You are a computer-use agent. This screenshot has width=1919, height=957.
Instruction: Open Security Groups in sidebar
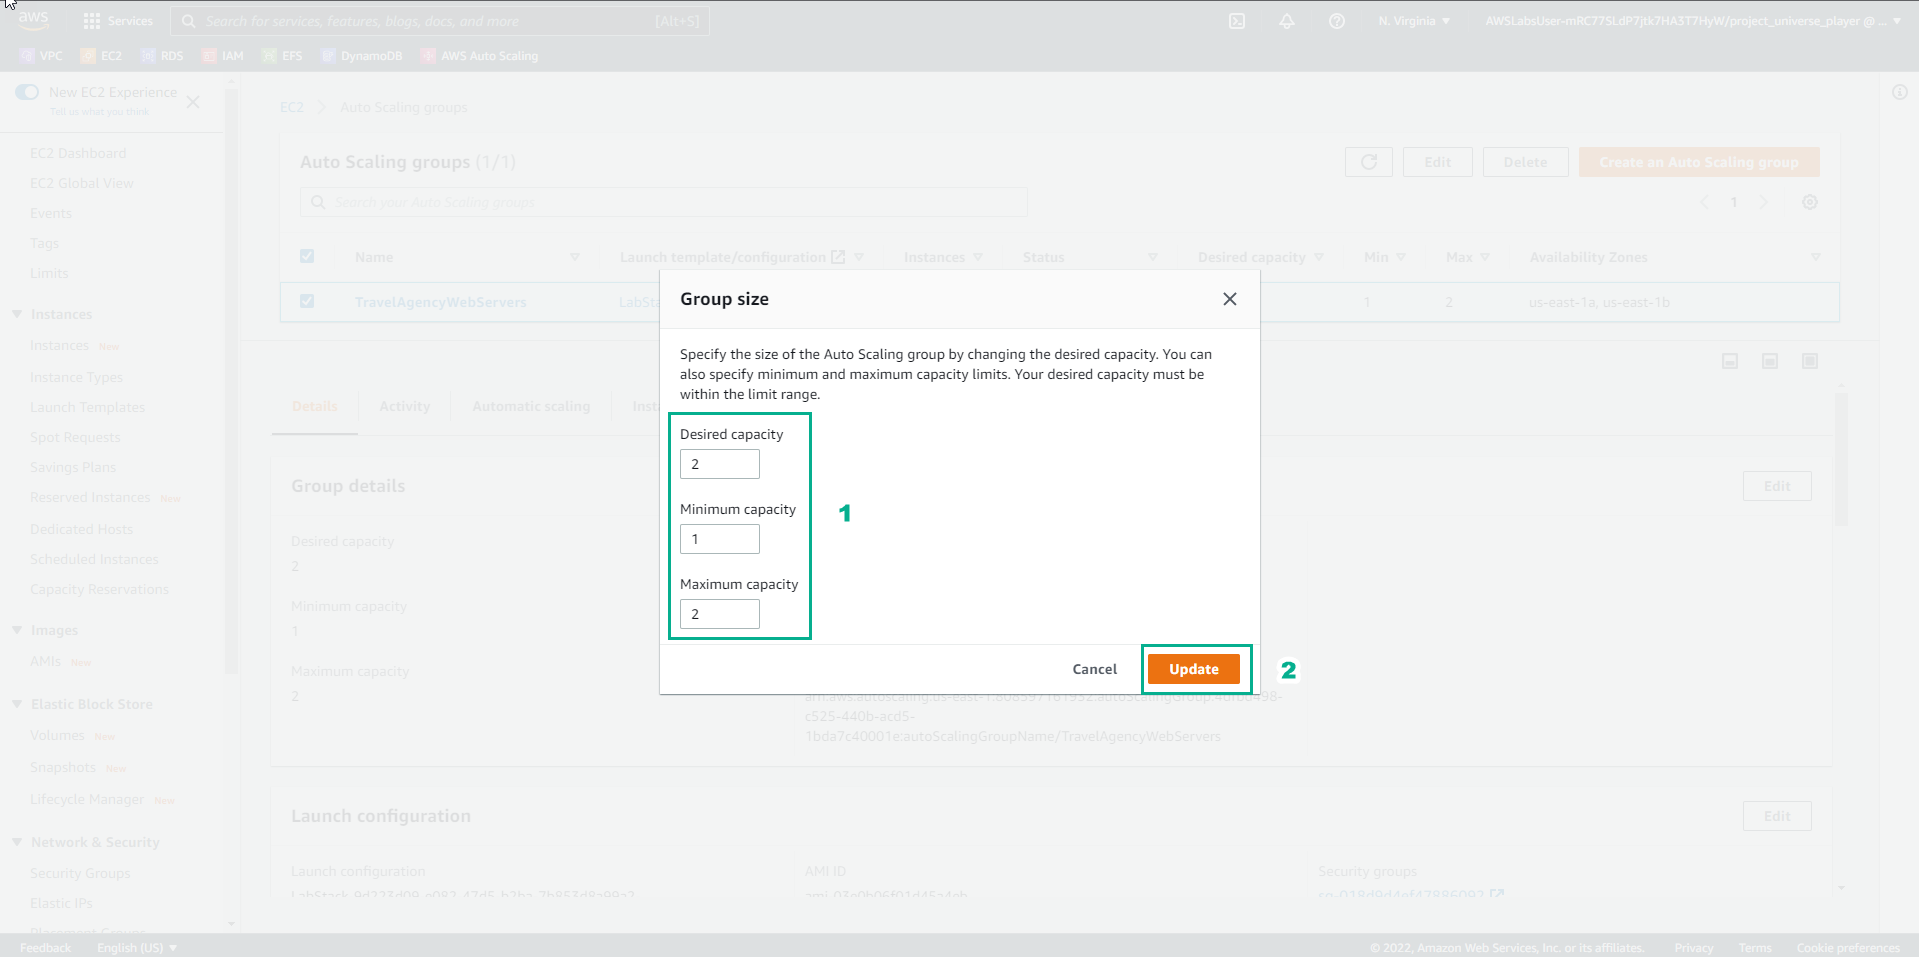click(x=80, y=873)
